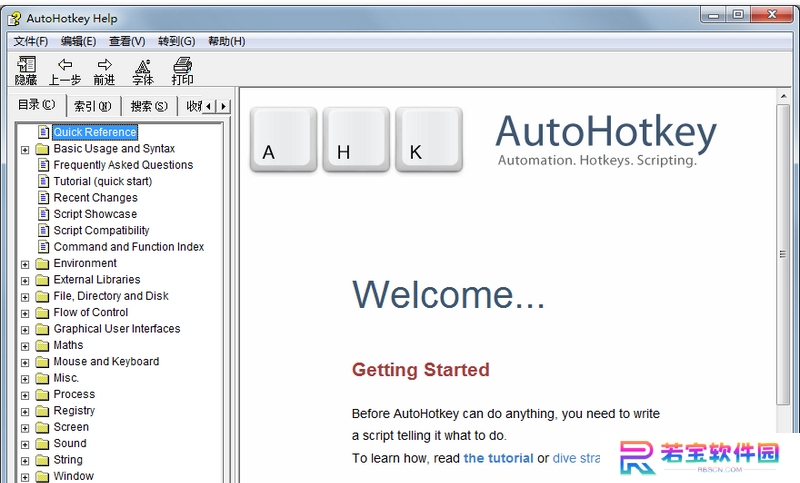Select File, Directory and Disk tree item
Screen dimensions: 800x483
(x=111, y=296)
